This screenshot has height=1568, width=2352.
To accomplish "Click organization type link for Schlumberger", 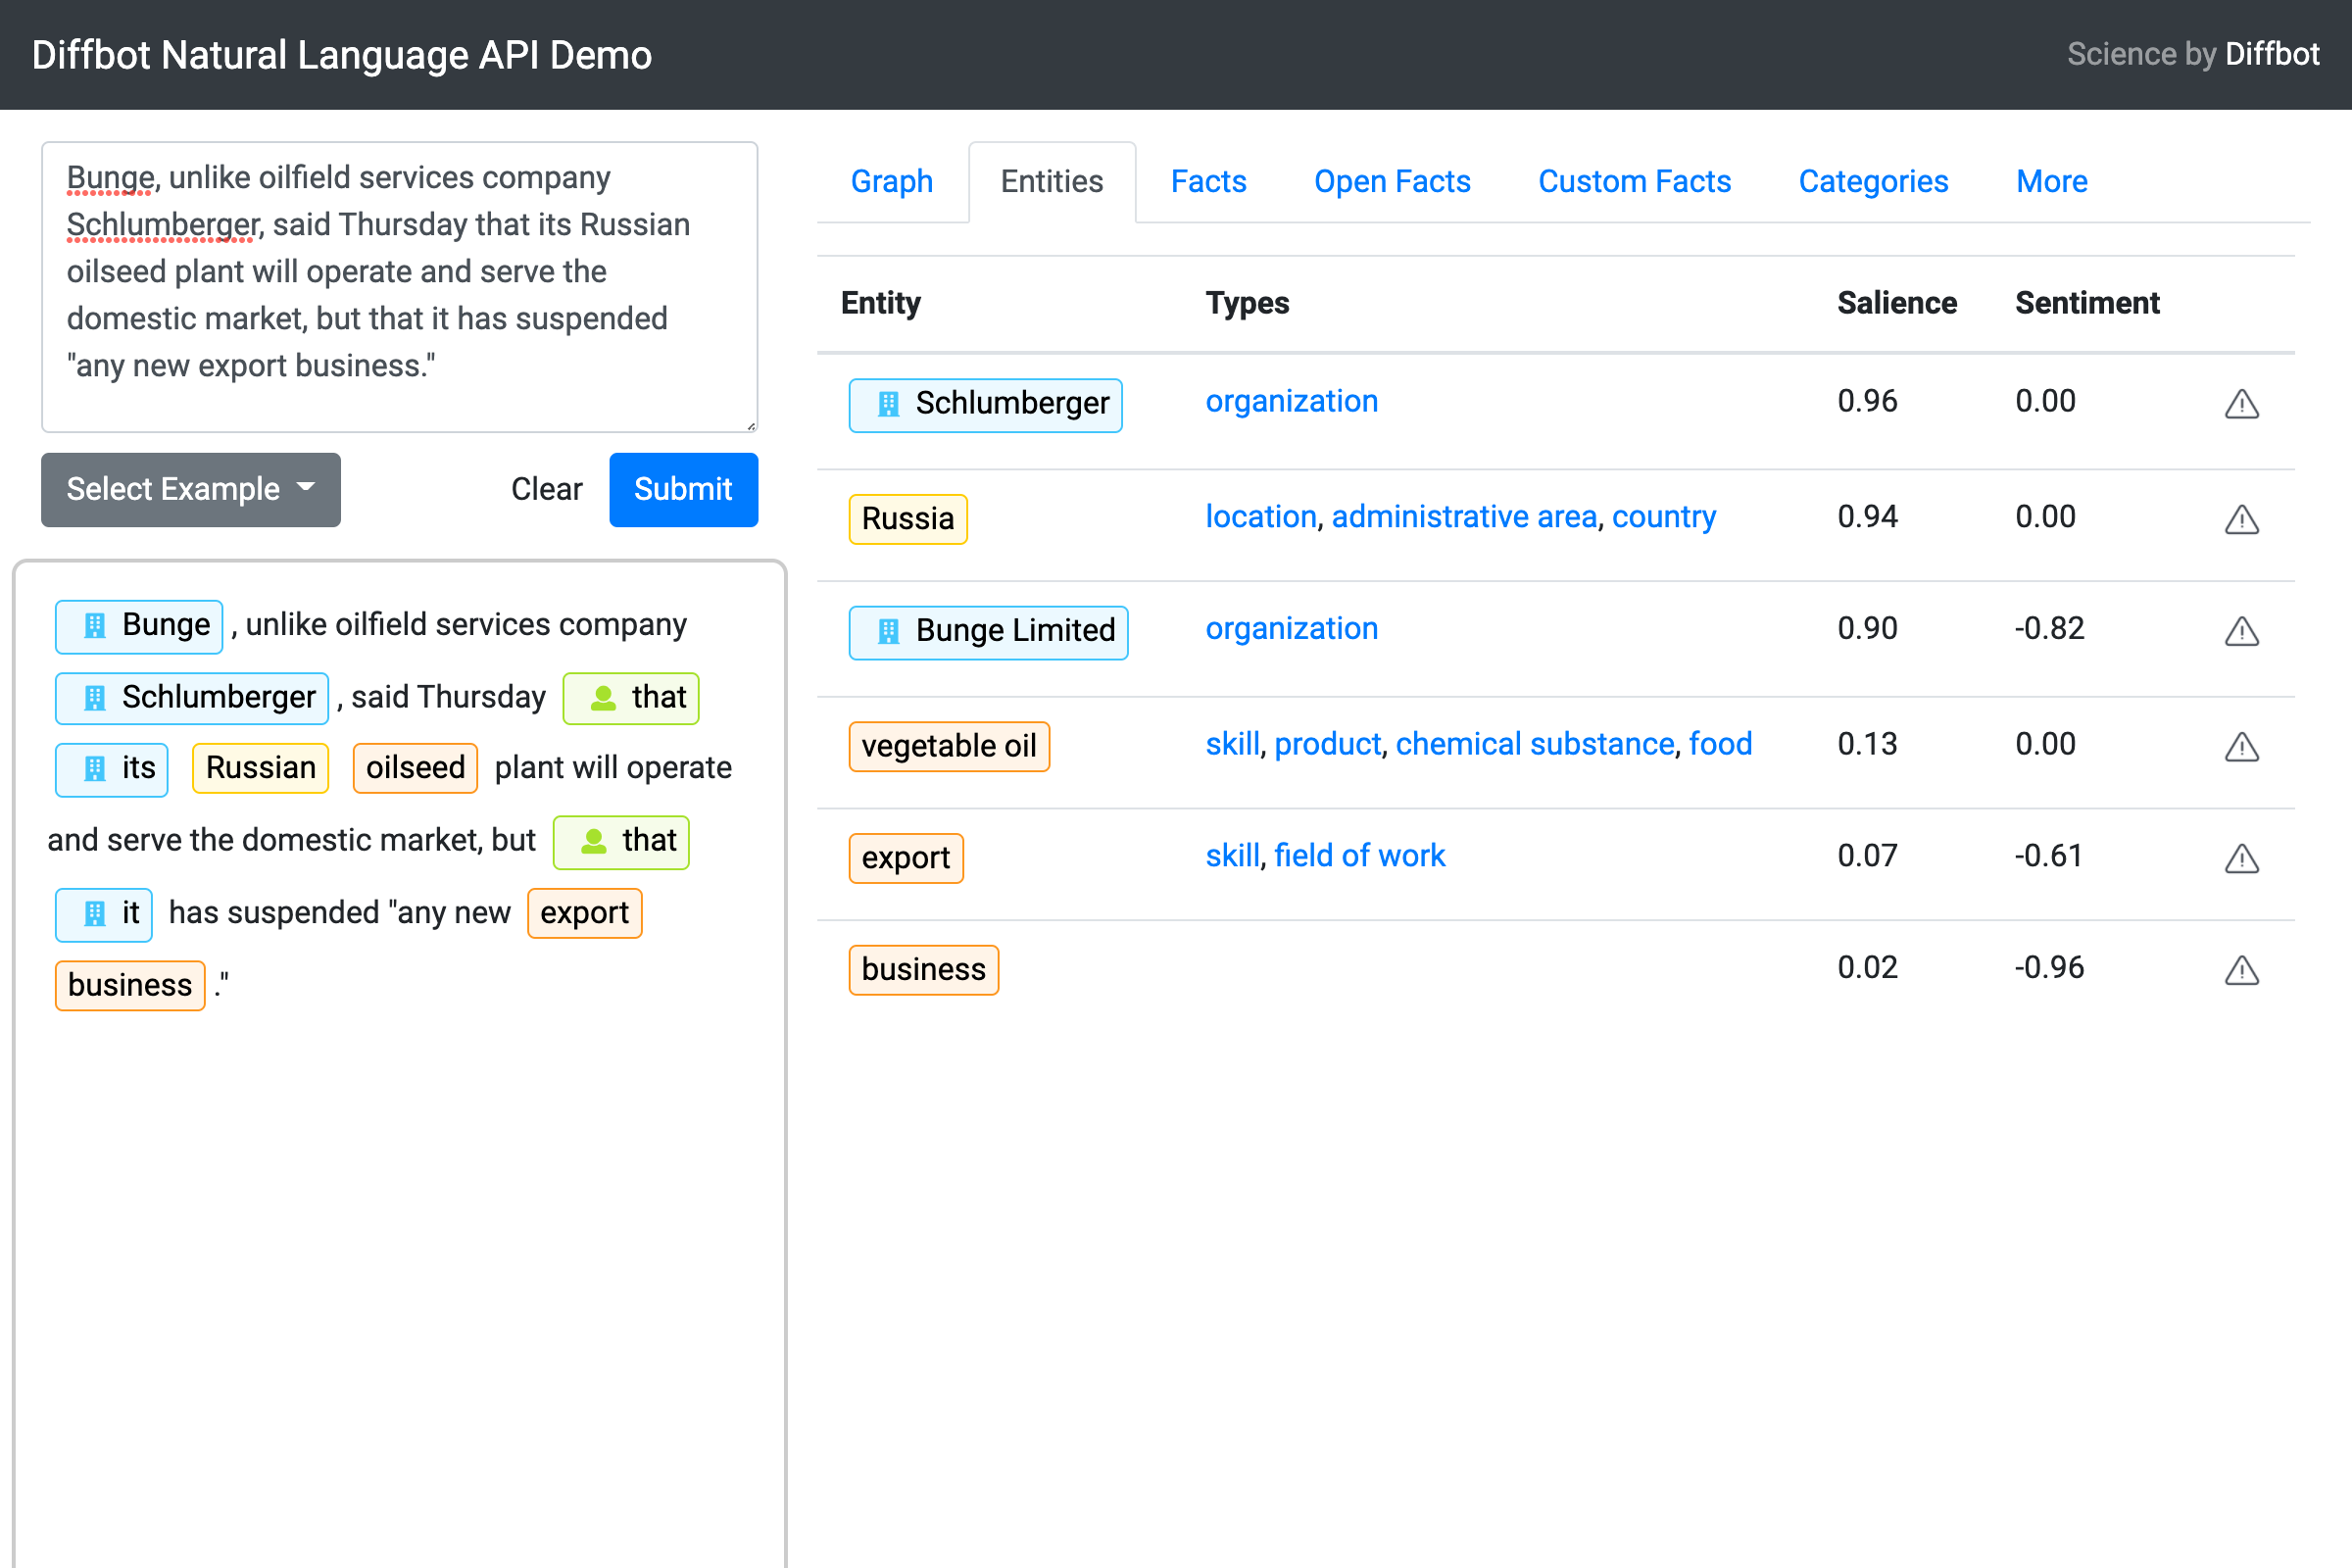I will [1291, 401].
